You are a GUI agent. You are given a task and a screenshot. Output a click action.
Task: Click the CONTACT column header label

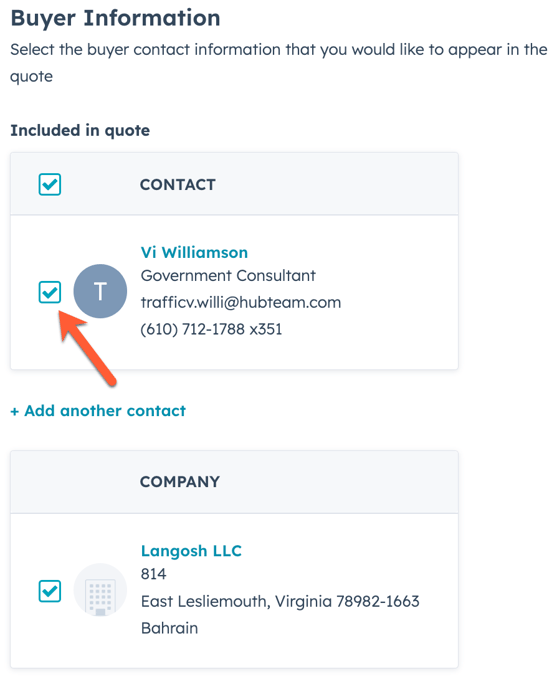point(178,185)
